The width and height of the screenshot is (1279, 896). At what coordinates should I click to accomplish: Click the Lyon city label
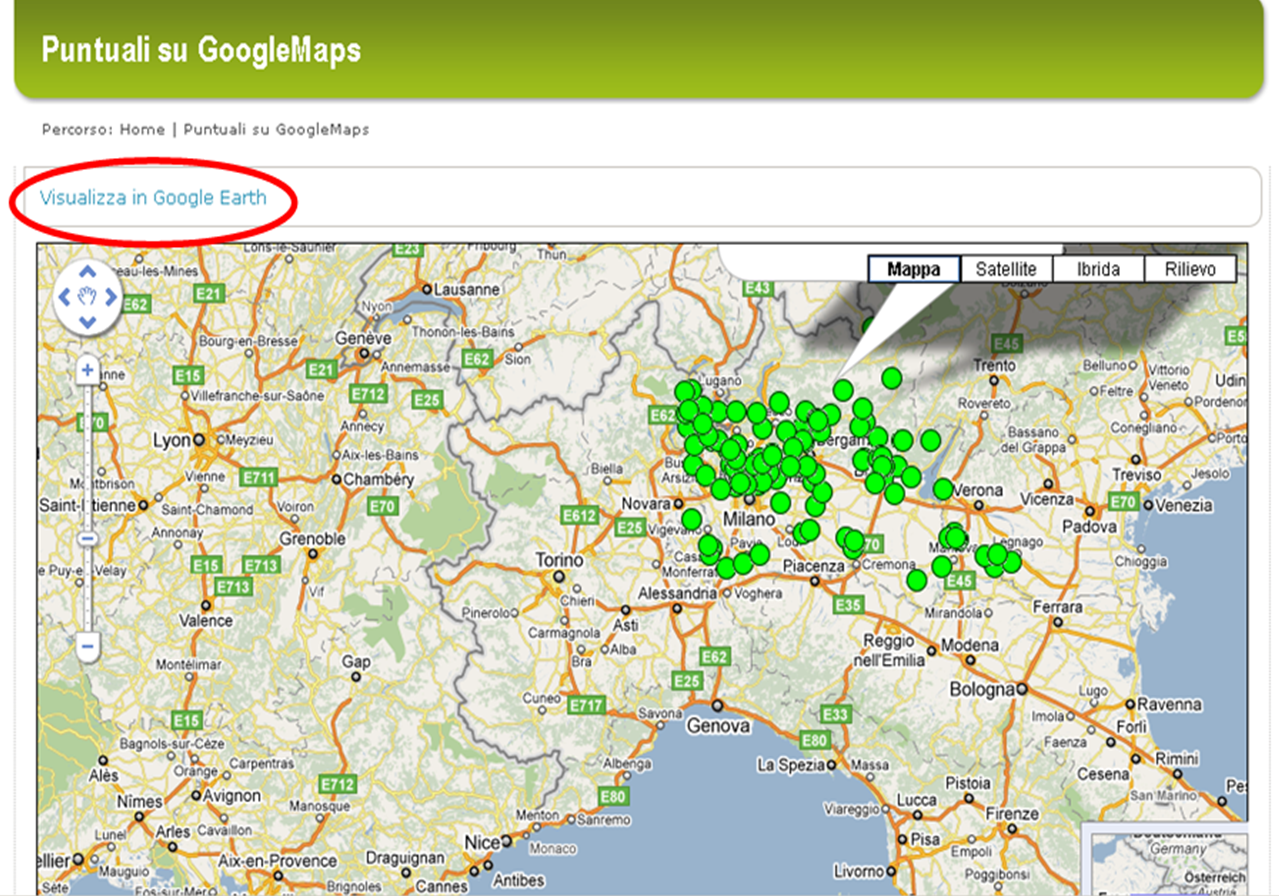(171, 440)
